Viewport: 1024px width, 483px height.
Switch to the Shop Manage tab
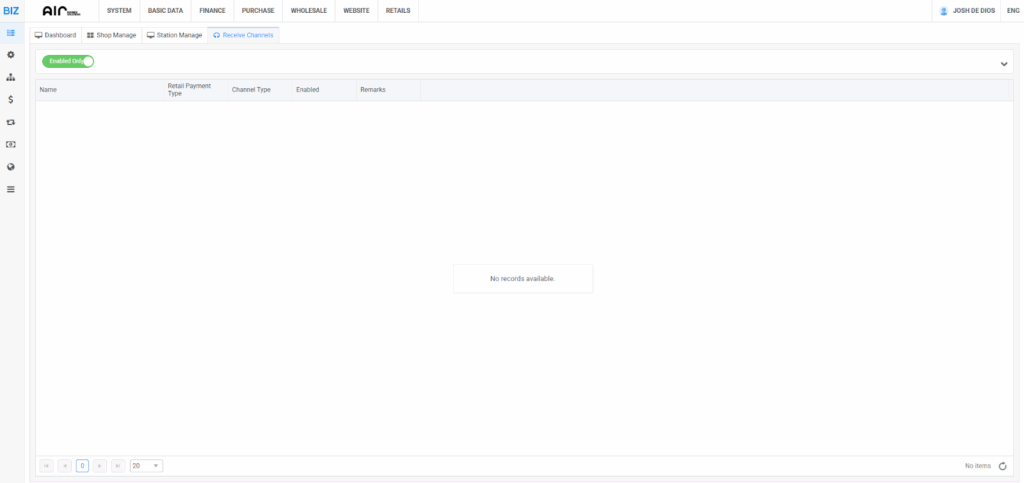coord(111,35)
